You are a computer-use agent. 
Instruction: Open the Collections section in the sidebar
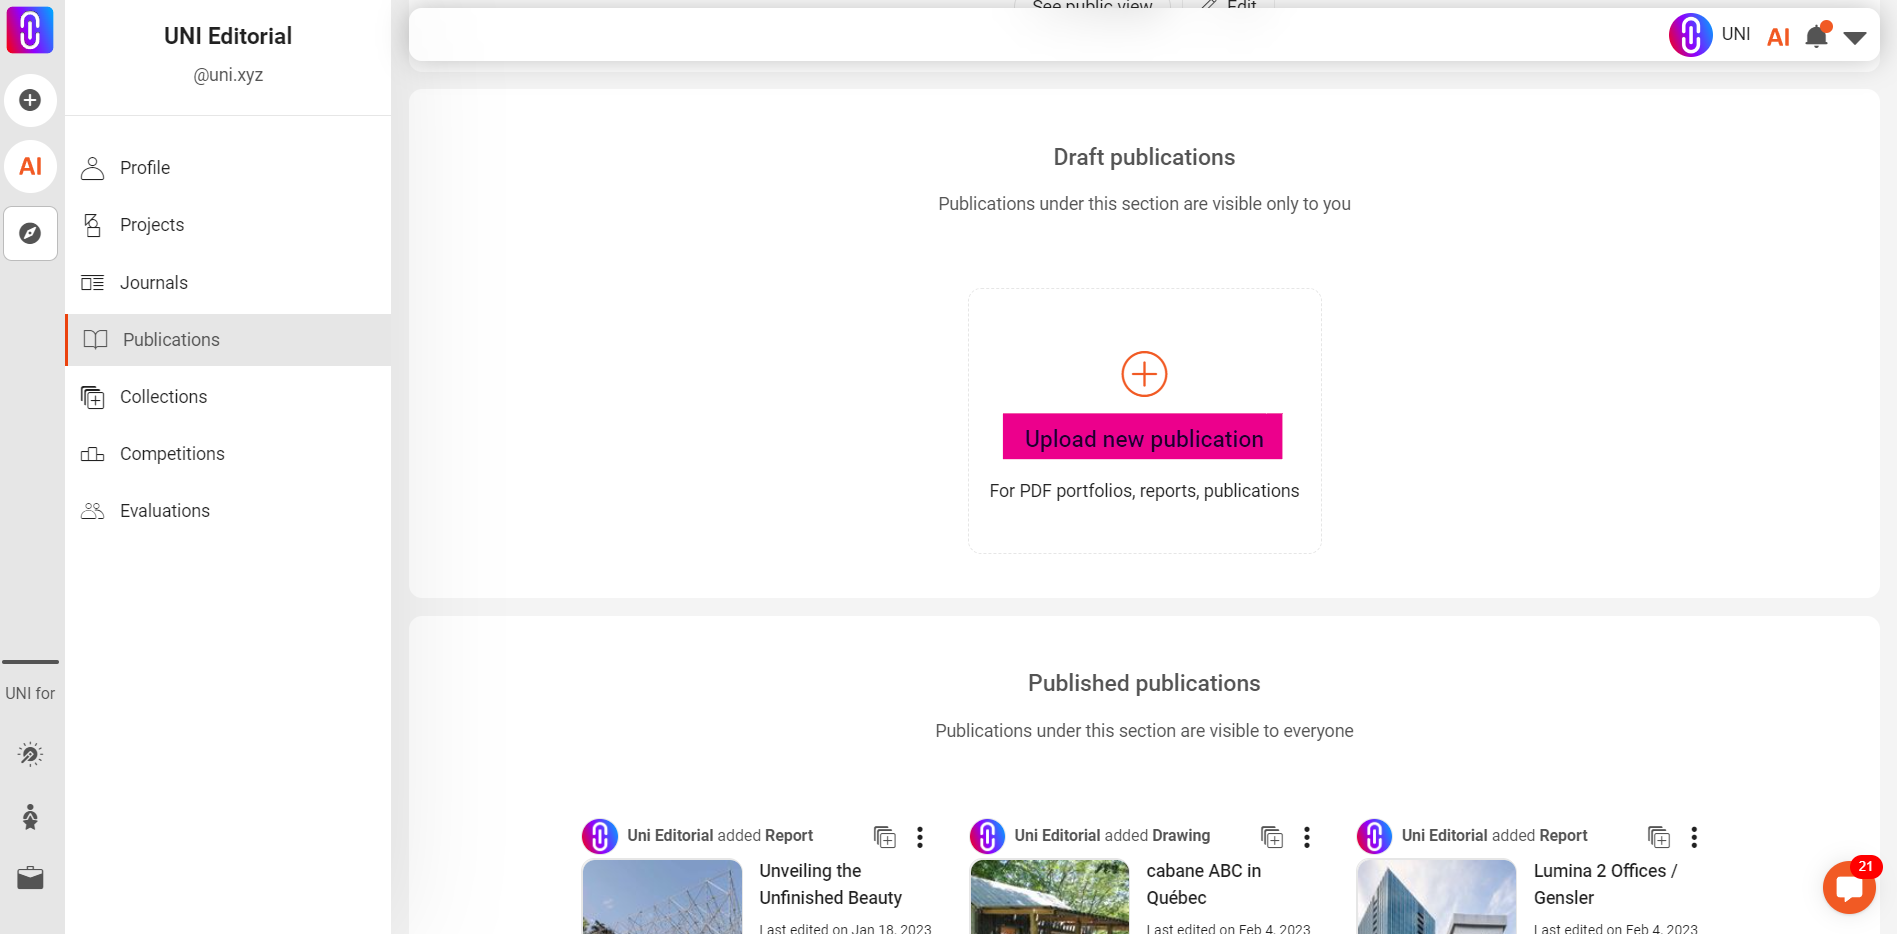[161, 396]
